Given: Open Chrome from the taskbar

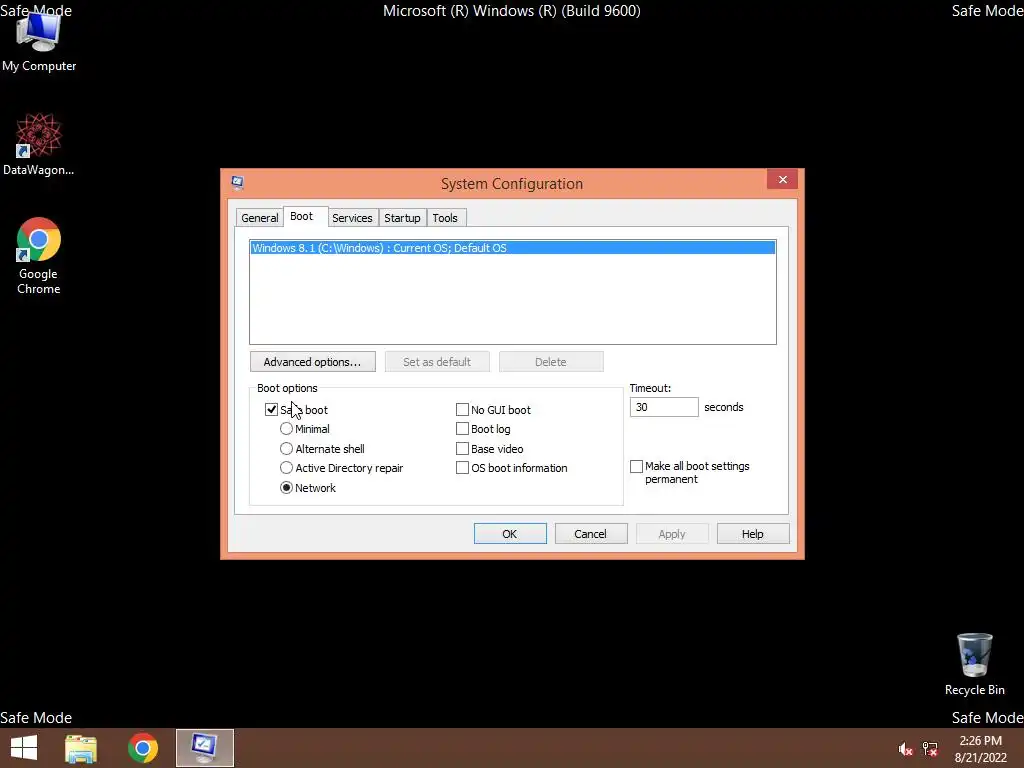Looking at the screenshot, I should (143, 748).
